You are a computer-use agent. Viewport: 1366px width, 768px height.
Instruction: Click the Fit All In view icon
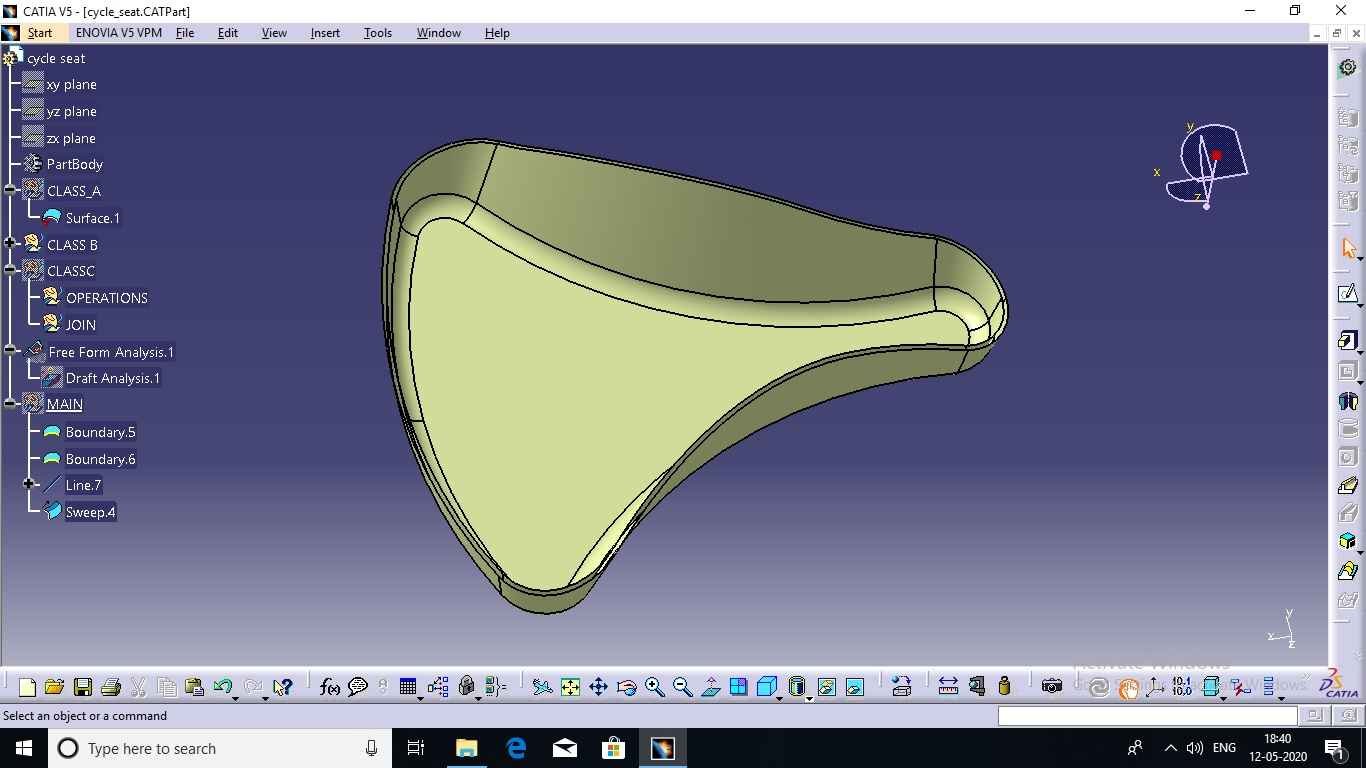[x=570, y=687]
